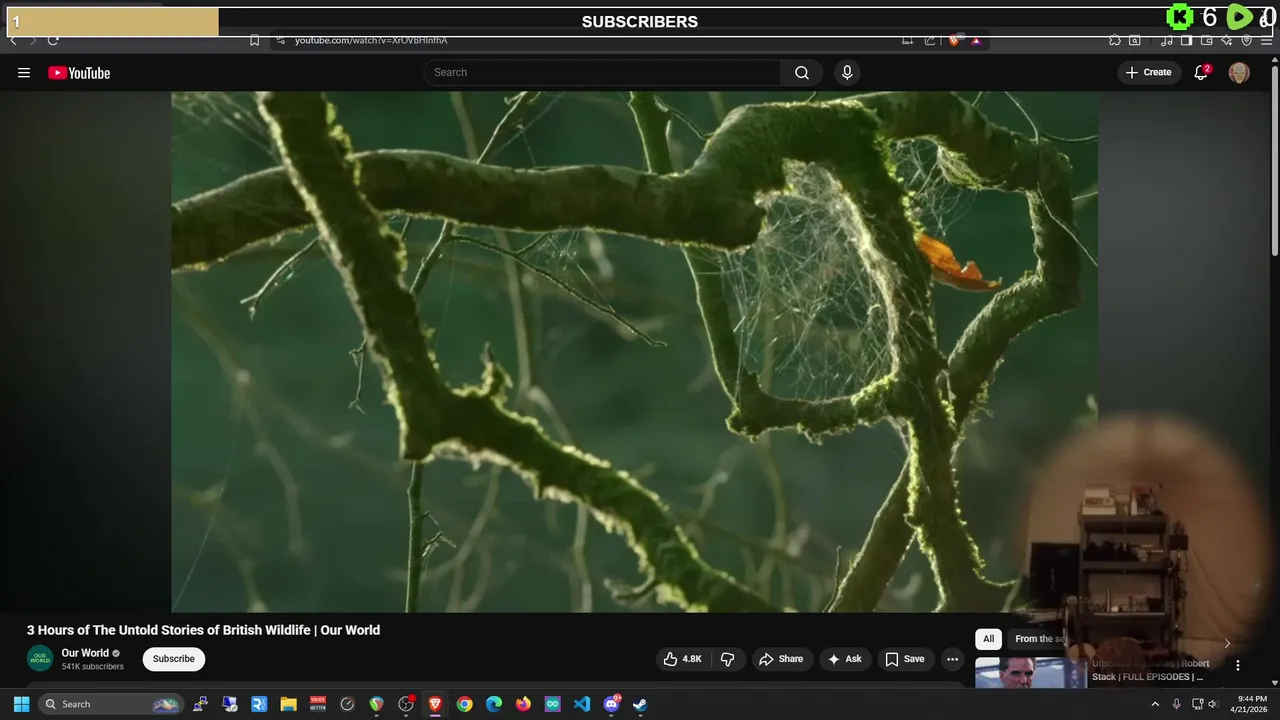Open the browser extensions puzzle icon
The width and height of the screenshot is (1280, 720).
tap(1115, 40)
